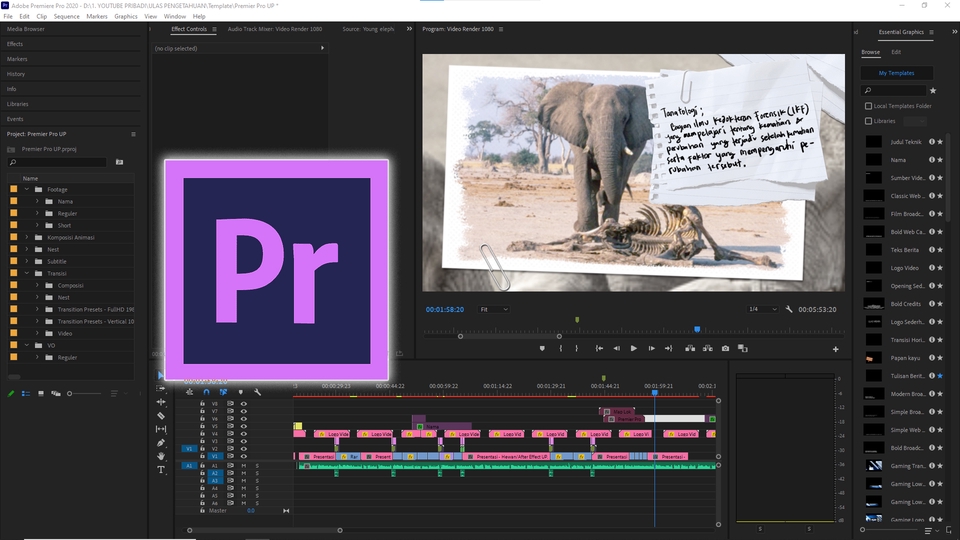
Task: Click the My Templates button
Action: [x=896, y=73]
